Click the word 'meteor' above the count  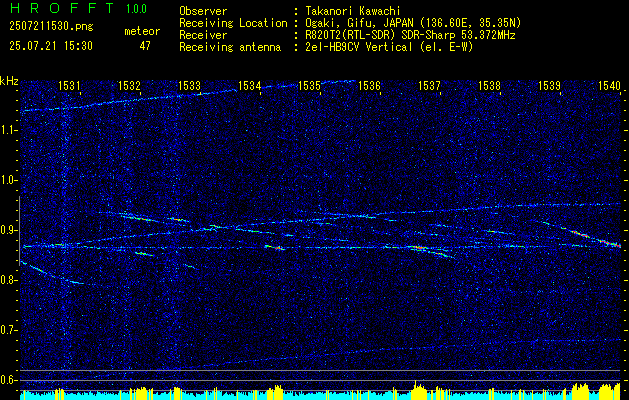tap(142, 31)
